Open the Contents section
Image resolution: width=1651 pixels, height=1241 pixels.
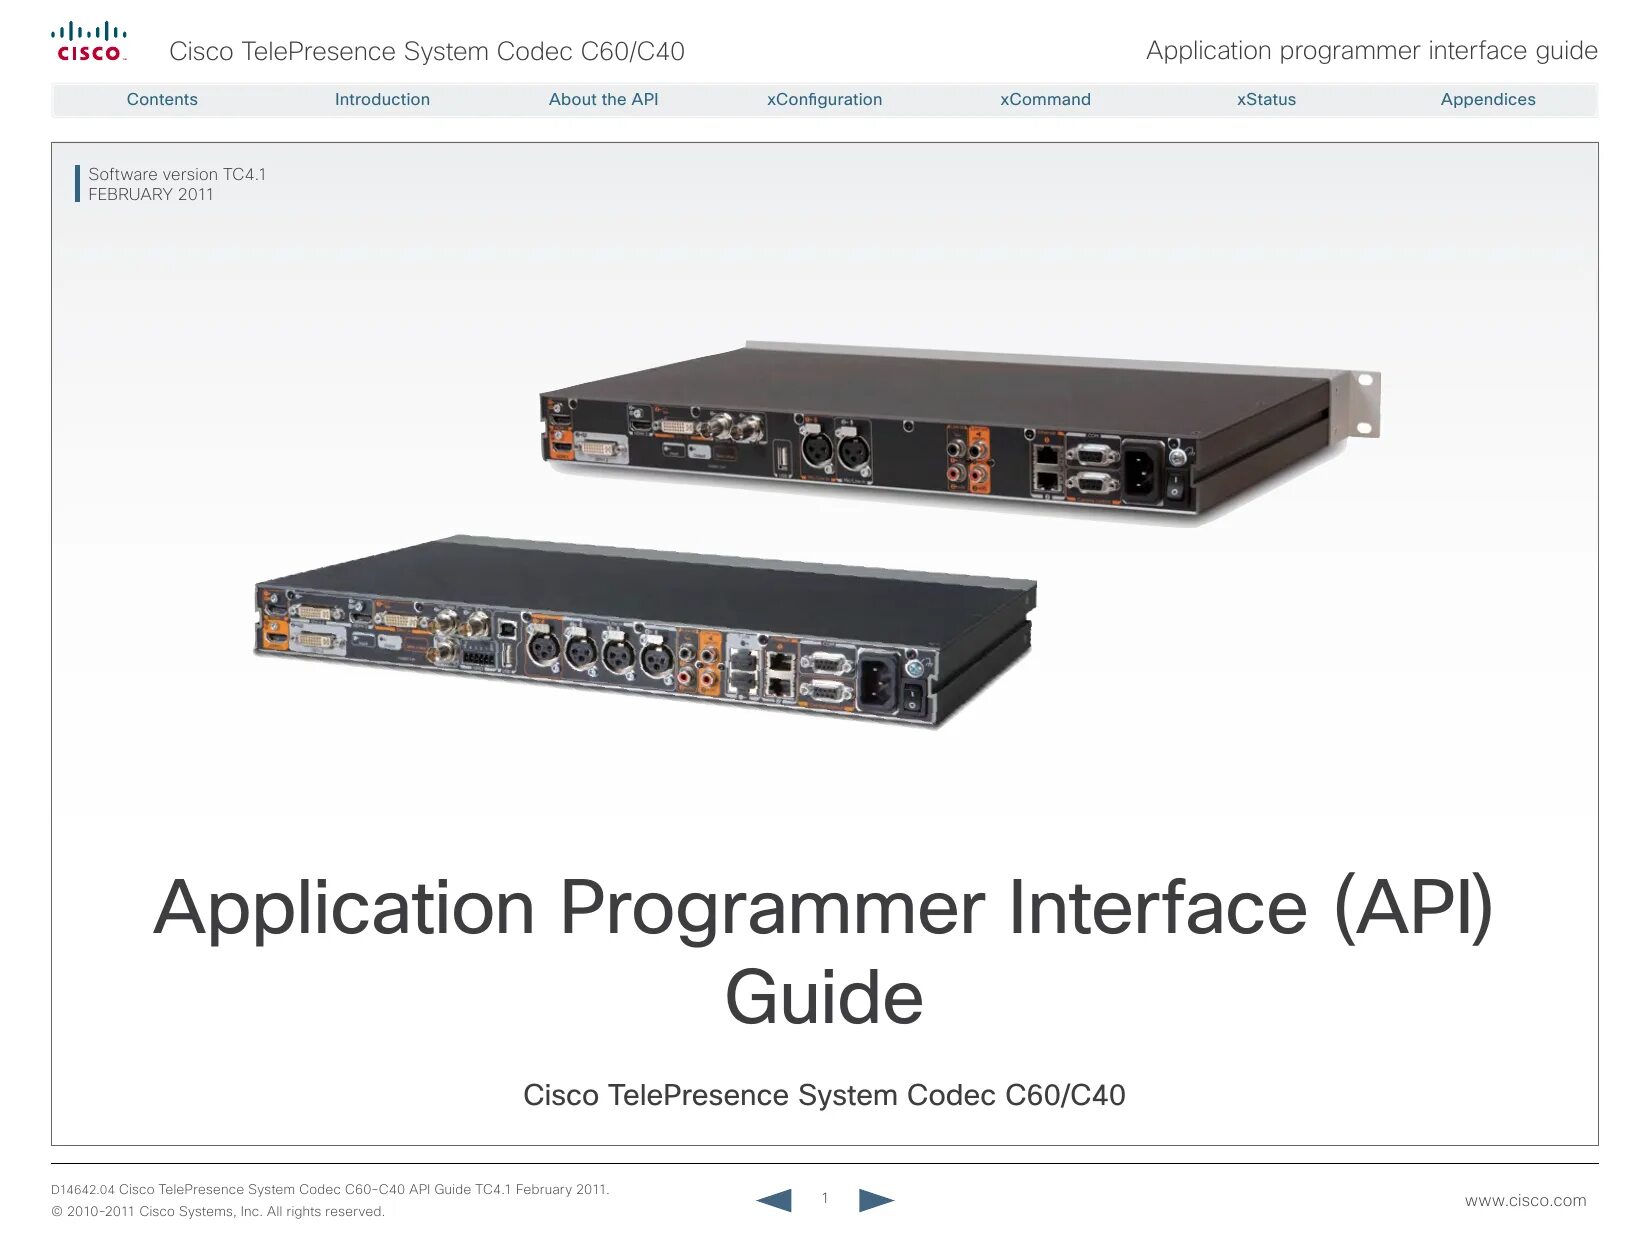161,99
